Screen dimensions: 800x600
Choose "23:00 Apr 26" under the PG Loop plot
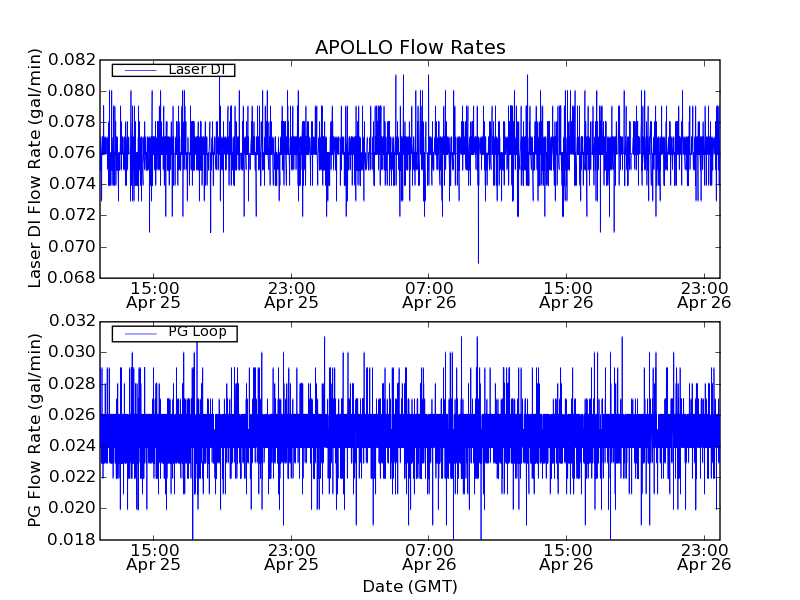pos(704,557)
